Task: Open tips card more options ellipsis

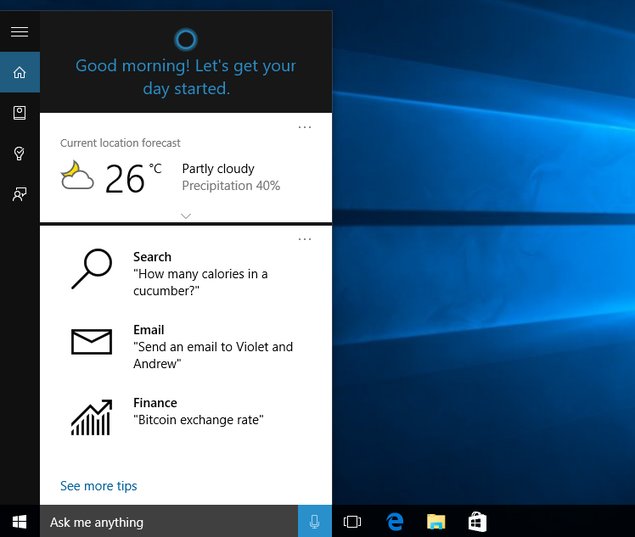Action: click(305, 239)
